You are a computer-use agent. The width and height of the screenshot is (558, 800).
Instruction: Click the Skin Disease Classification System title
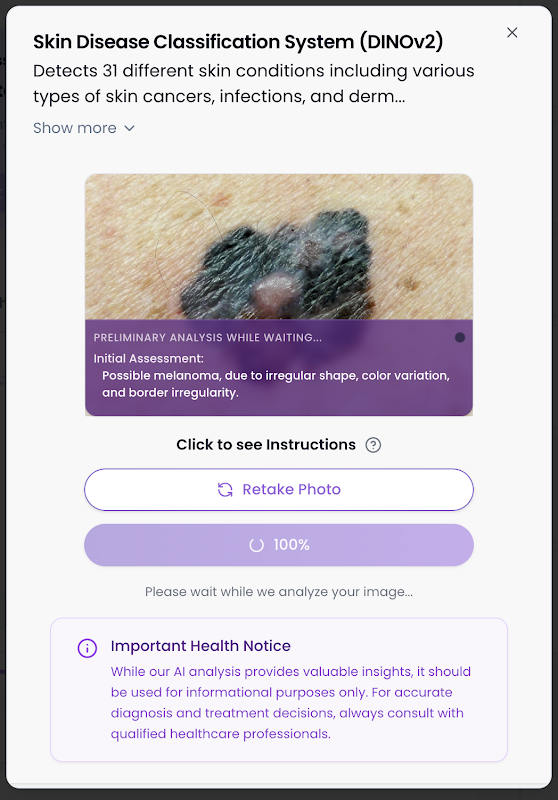pyautogui.click(x=238, y=42)
